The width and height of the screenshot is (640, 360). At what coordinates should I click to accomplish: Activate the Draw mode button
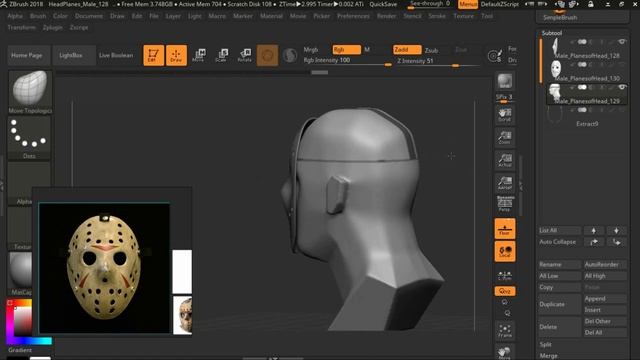(176, 55)
